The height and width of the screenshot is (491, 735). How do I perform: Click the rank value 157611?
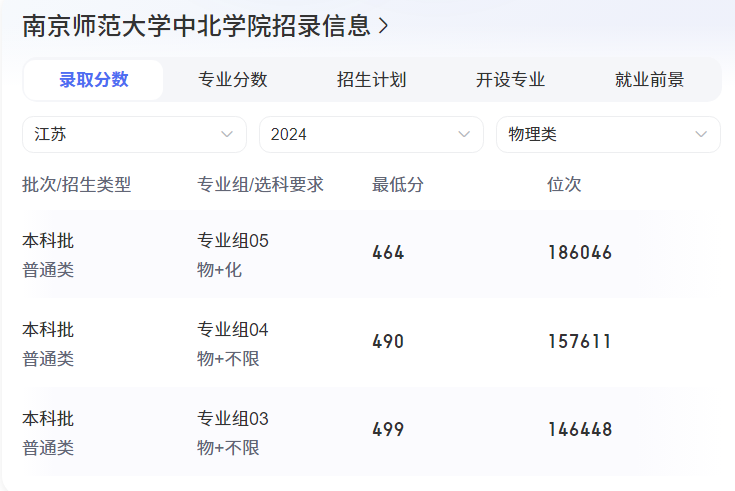579,341
